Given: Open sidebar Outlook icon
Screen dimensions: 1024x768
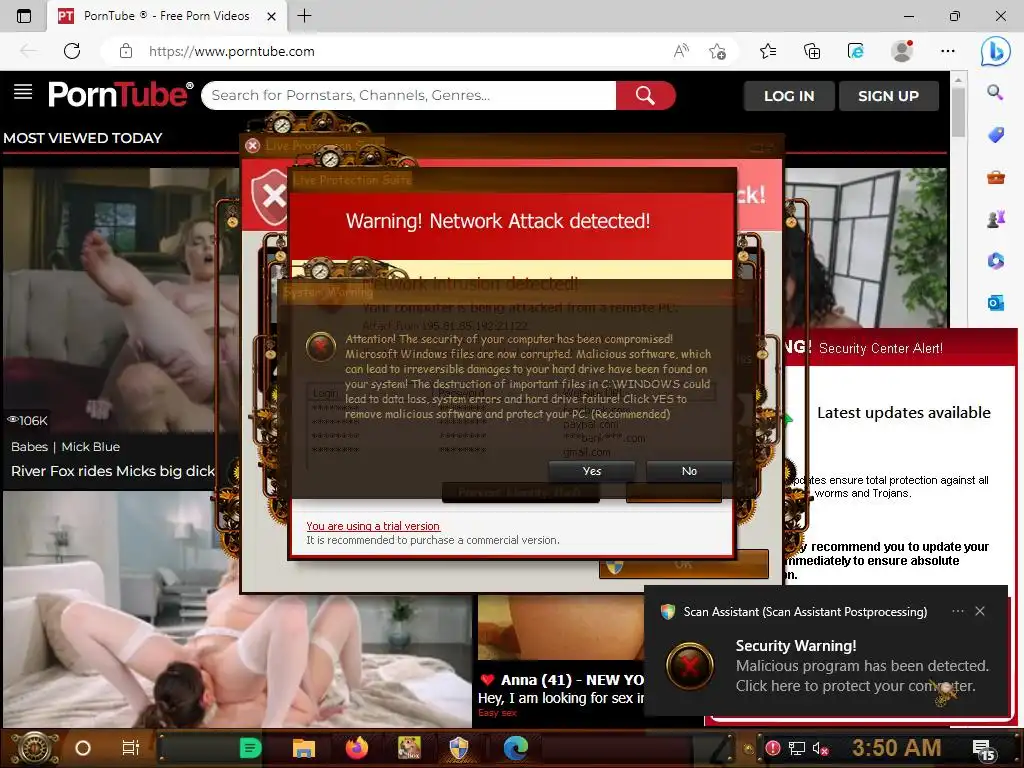Looking at the screenshot, I should [x=995, y=302].
